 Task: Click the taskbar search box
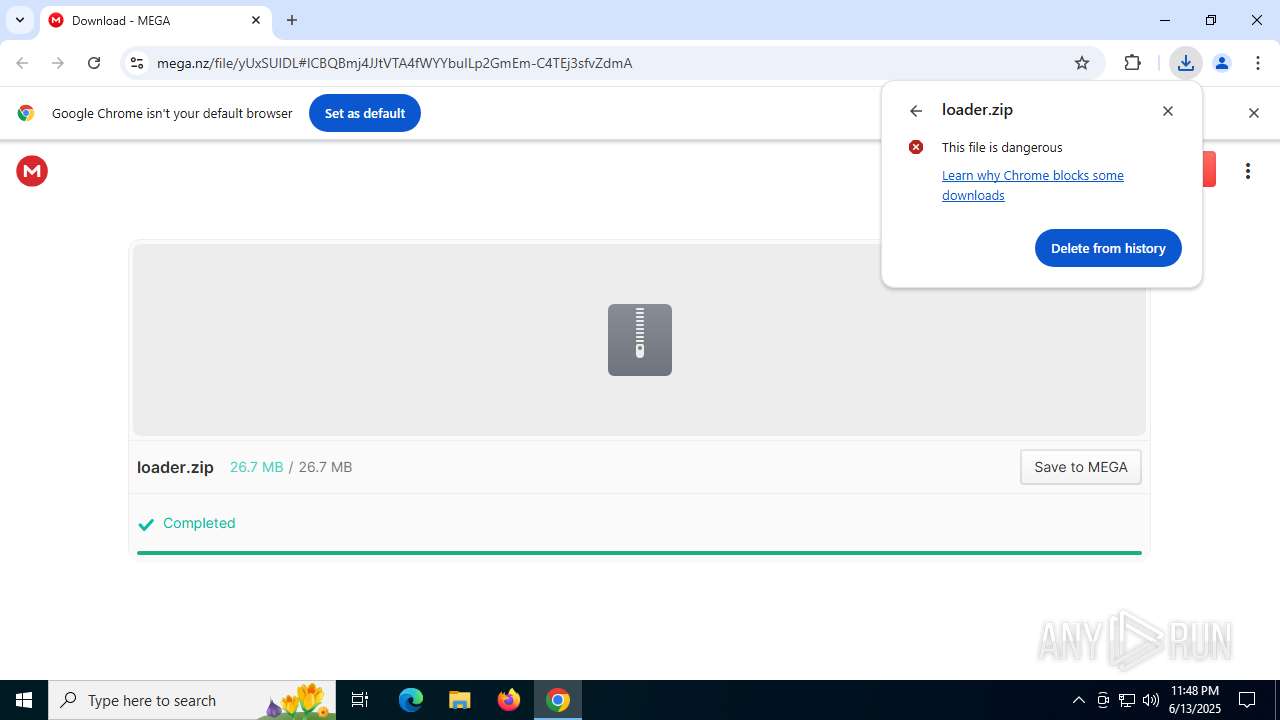pos(192,700)
